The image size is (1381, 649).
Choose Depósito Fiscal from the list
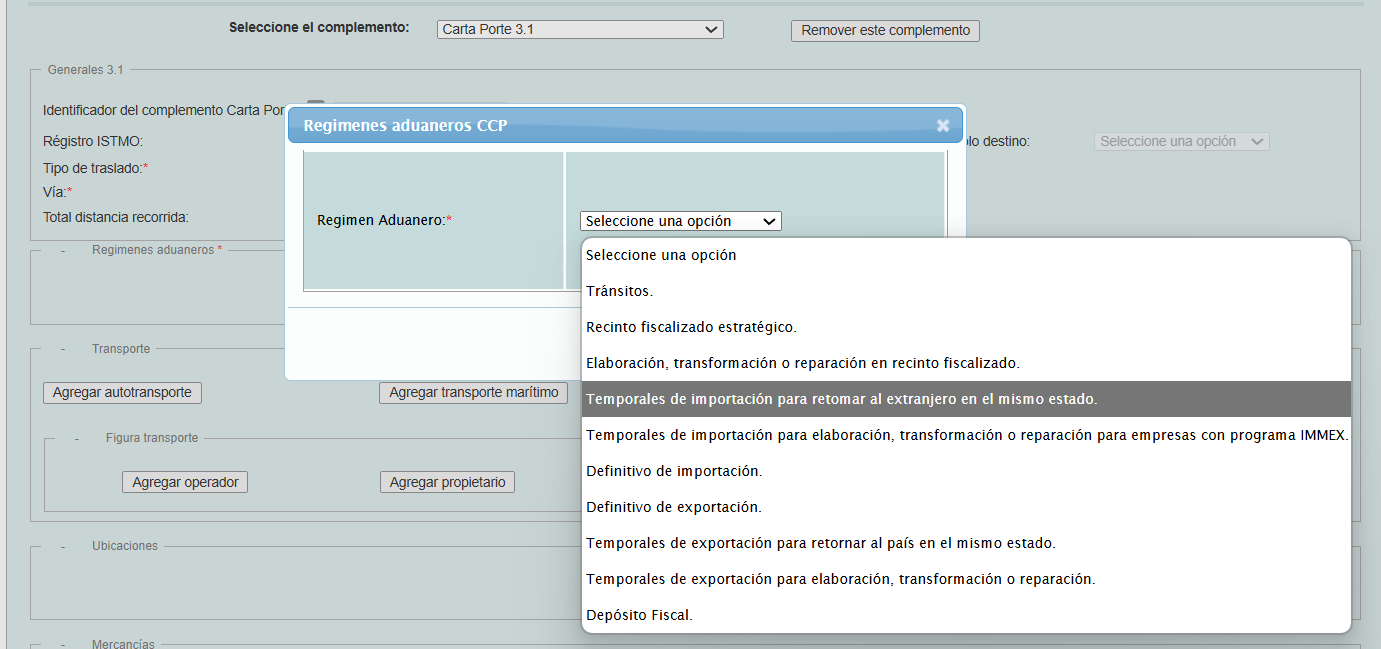pyautogui.click(x=639, y=615)
